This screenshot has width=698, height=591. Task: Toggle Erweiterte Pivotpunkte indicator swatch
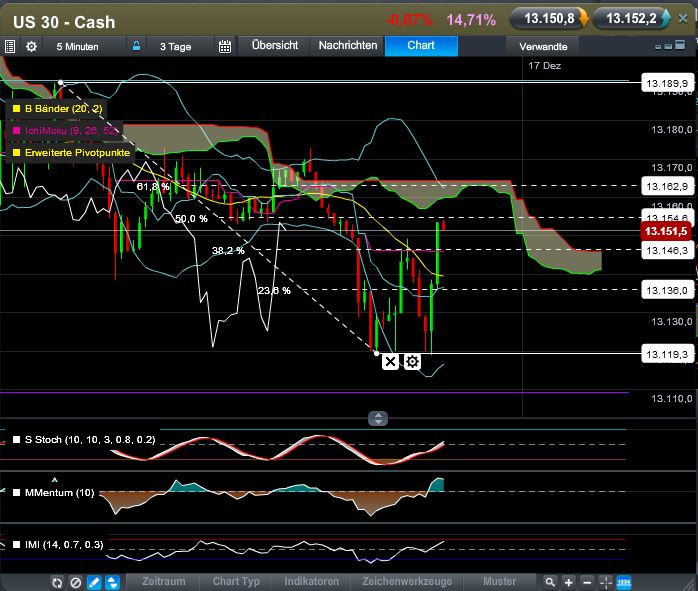click(x=16, y=153)
